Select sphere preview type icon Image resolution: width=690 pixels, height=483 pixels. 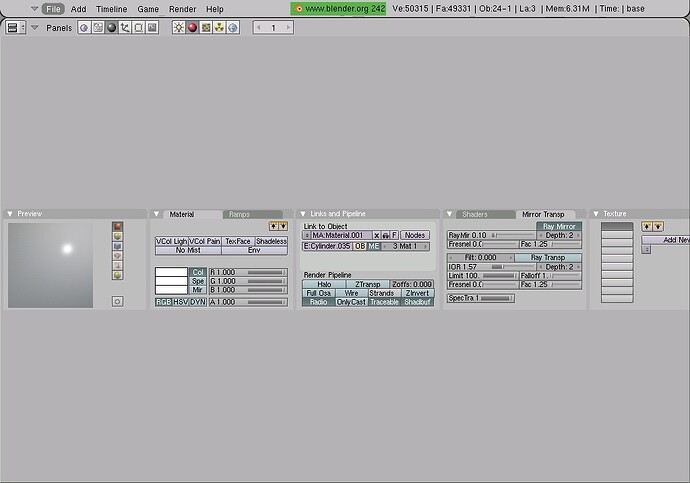[117, 236]
